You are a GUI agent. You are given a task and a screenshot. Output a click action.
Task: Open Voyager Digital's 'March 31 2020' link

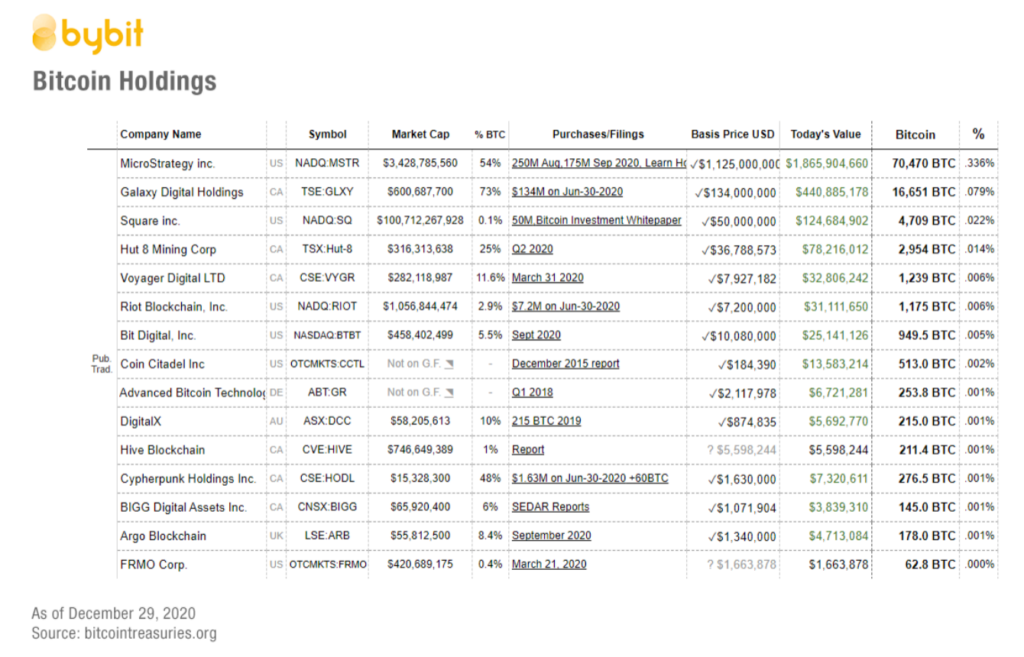547,278
